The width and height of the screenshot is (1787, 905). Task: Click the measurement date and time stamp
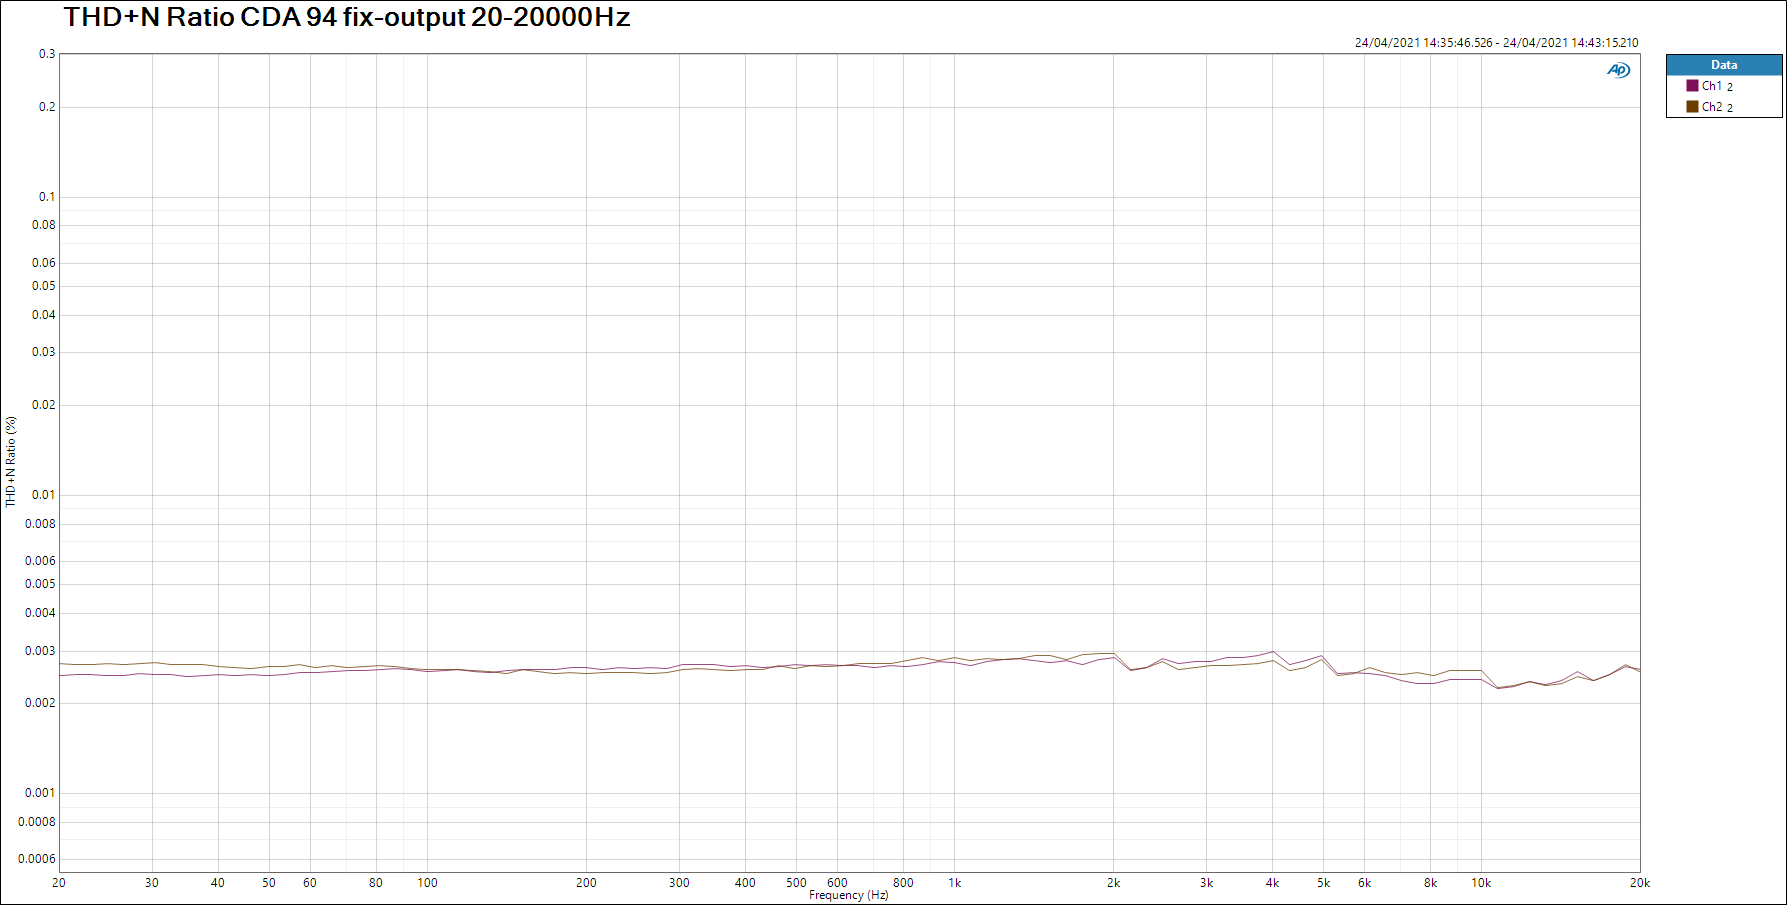tap(1496, 43)
